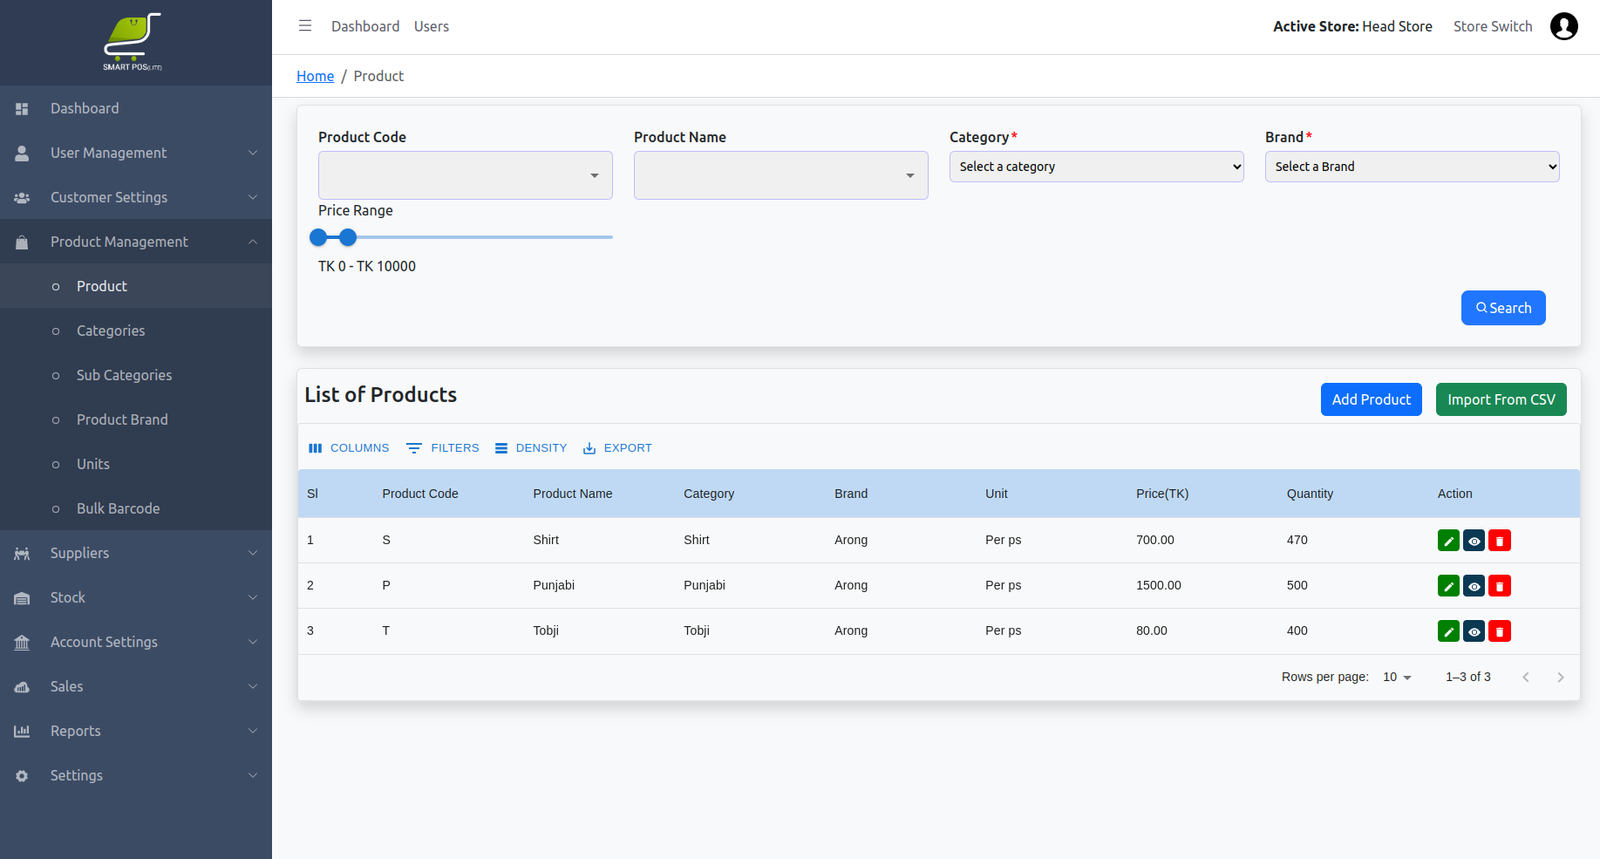
Task: Click the Product Management bag icon
Action: coord(22,242)
